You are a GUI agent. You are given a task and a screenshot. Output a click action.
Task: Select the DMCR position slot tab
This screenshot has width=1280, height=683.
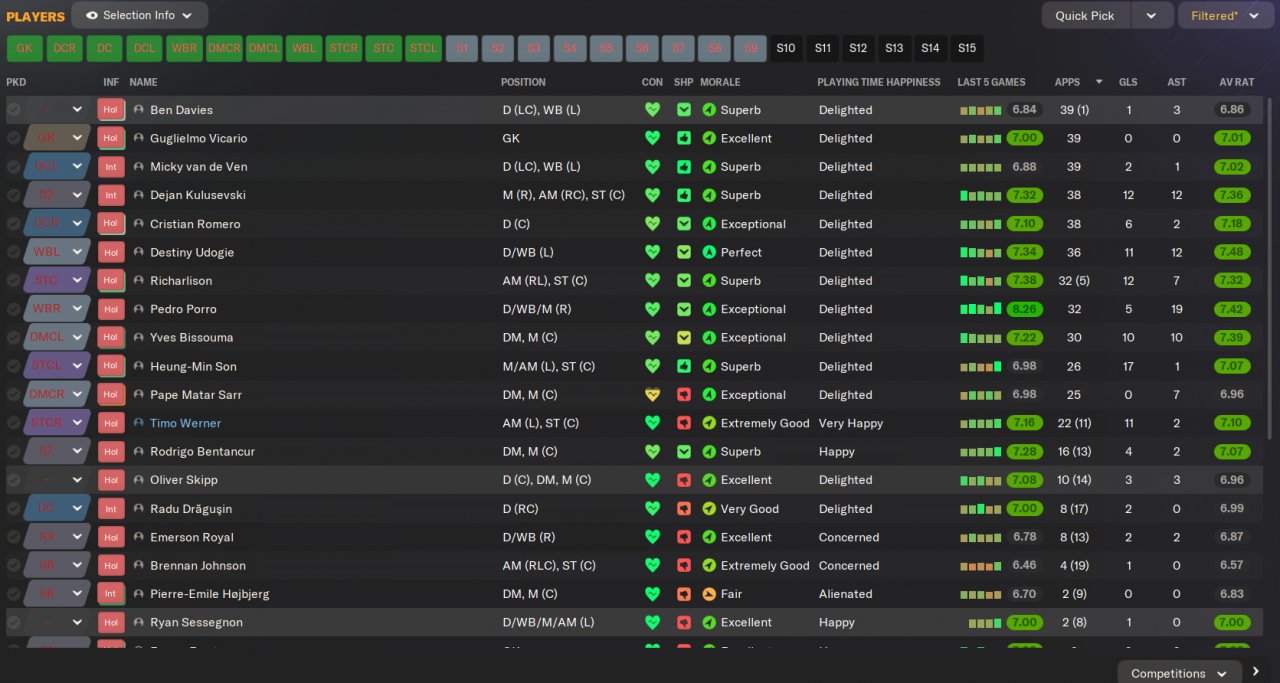coord(224,48)
